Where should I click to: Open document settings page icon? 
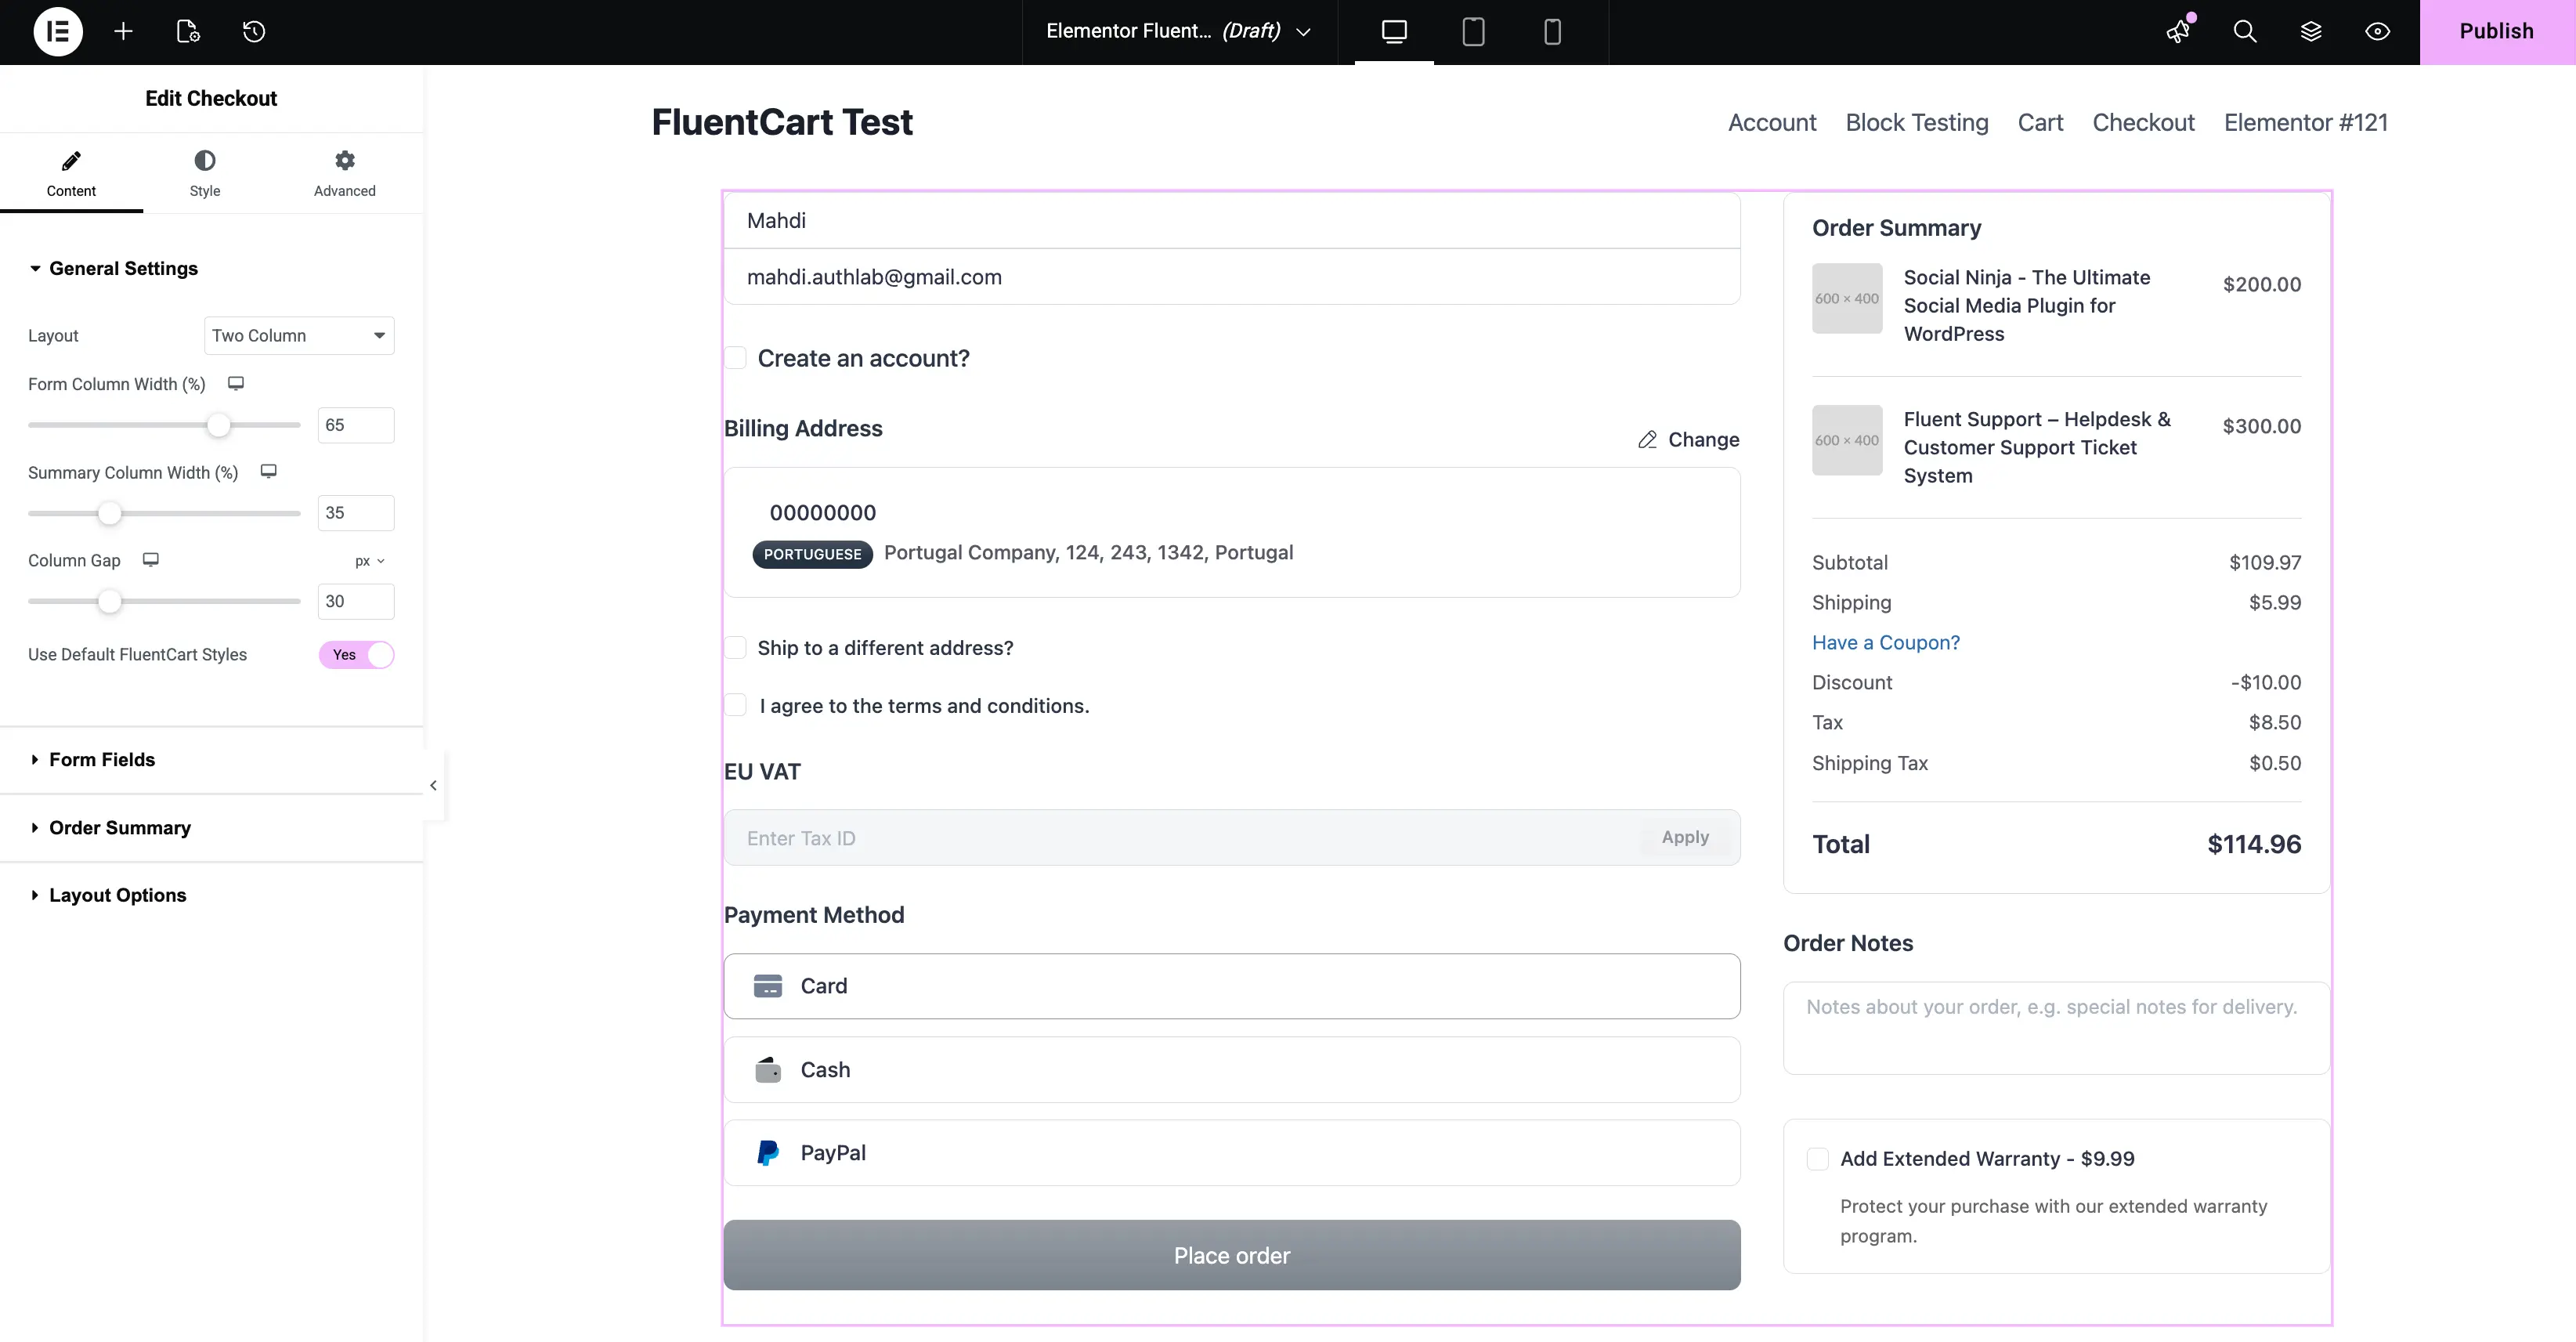coord(188,31)
